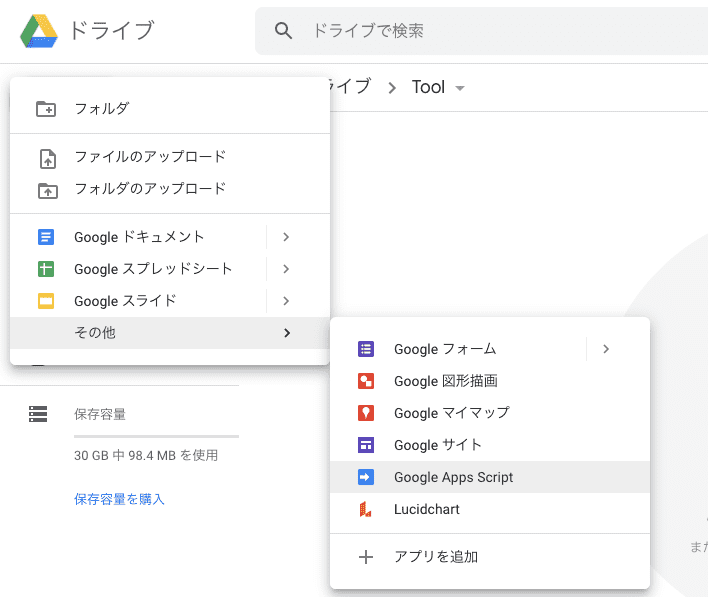Click the Lucidchart orange icon
Image resolution: width=708 pixels, height=597 pixels.
(365, 509)
